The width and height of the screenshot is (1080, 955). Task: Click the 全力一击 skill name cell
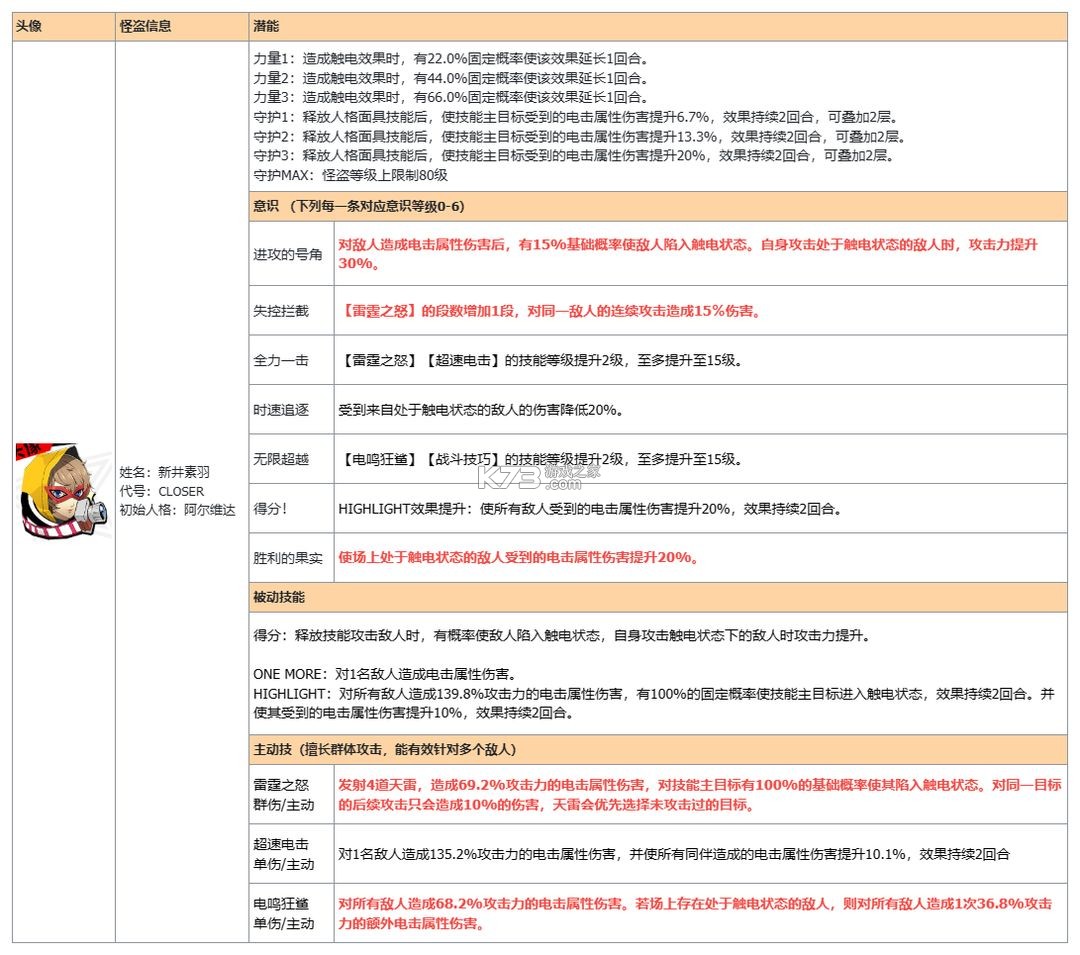(x=282, y=361)
